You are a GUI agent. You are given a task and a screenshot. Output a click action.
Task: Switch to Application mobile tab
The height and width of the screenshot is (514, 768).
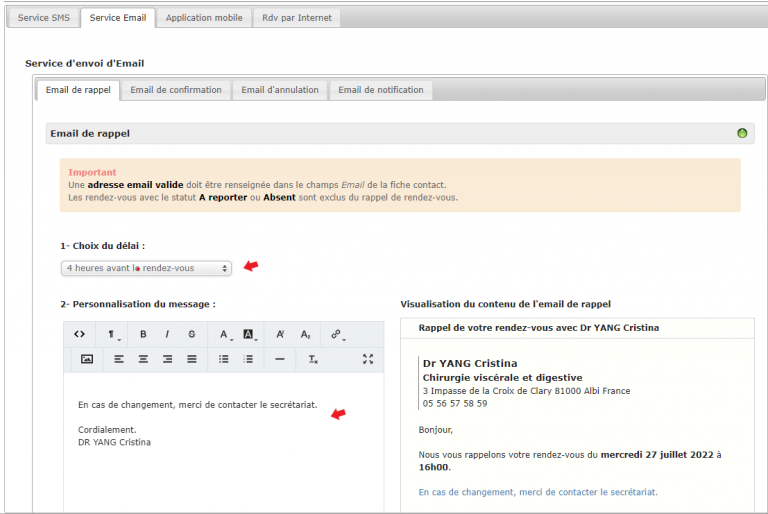[x=204, y=18]
